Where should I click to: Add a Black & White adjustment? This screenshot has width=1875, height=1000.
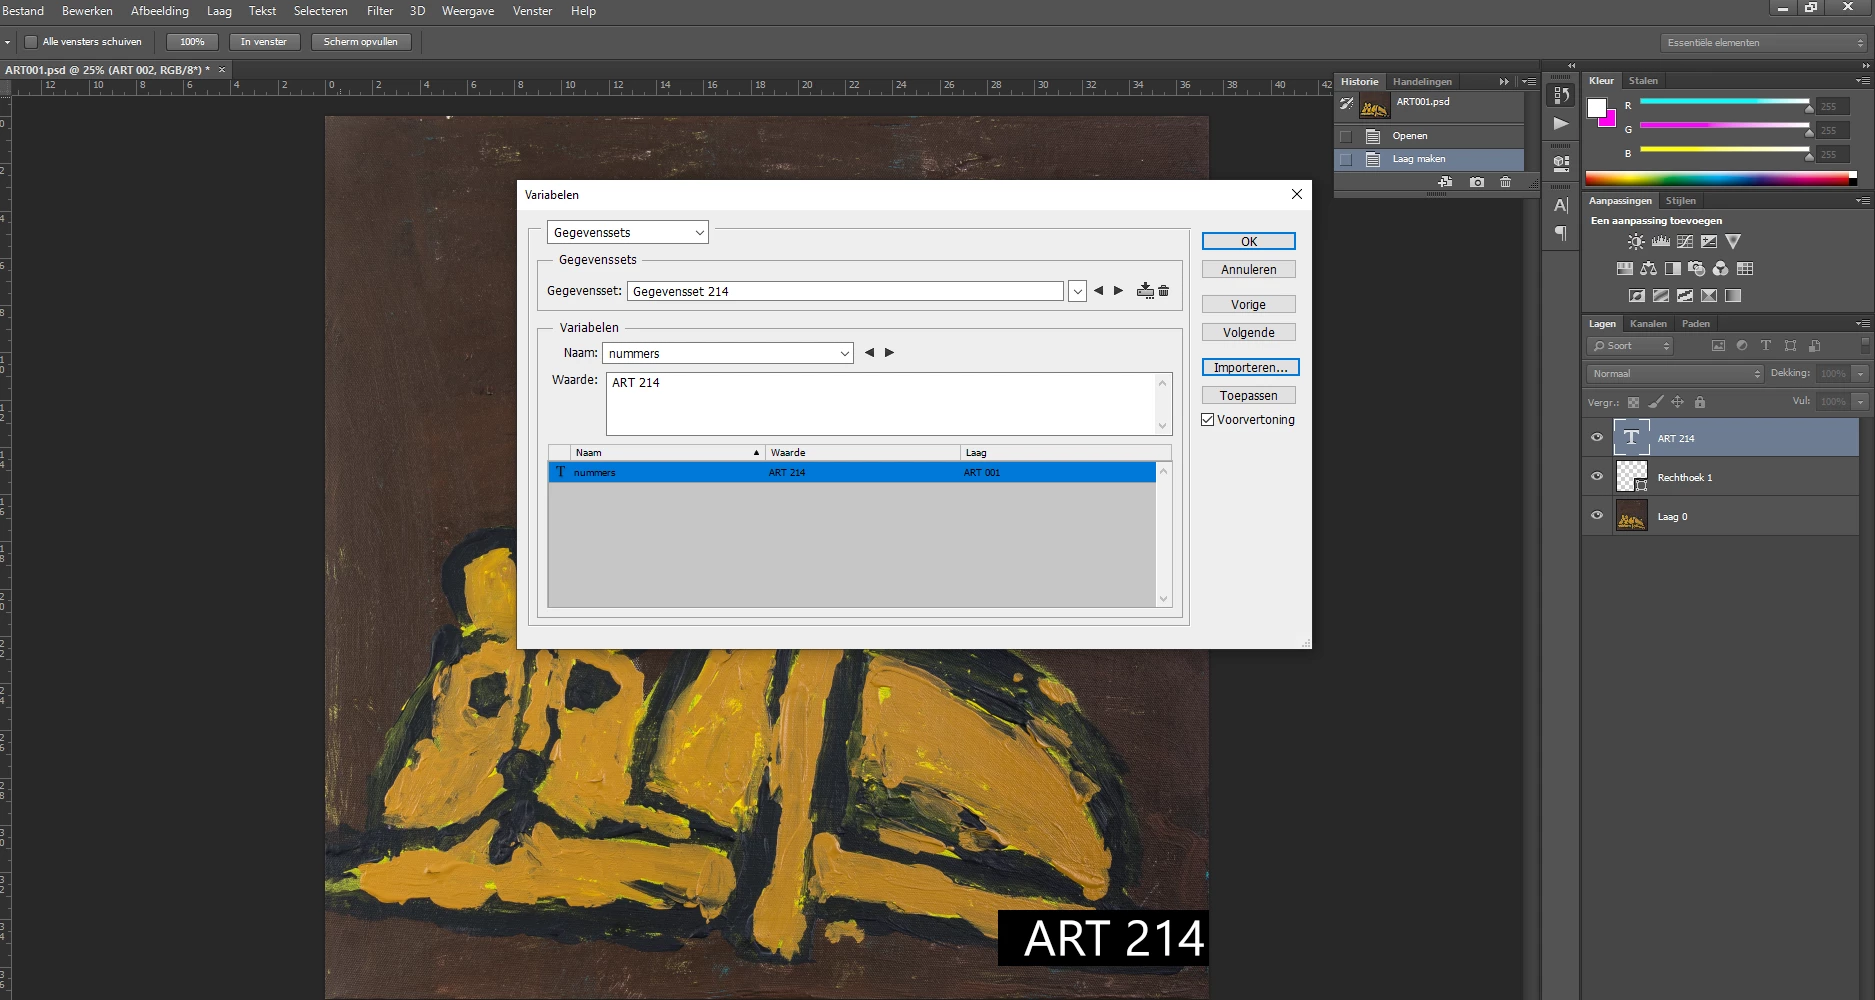(1673, 269)
